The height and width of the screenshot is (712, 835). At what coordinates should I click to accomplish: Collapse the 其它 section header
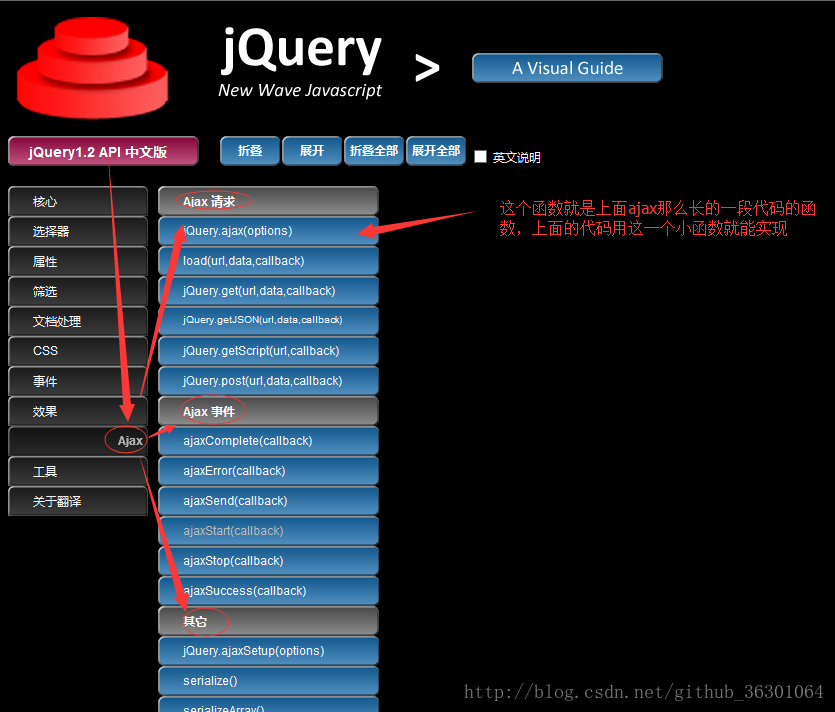[268, 621]
